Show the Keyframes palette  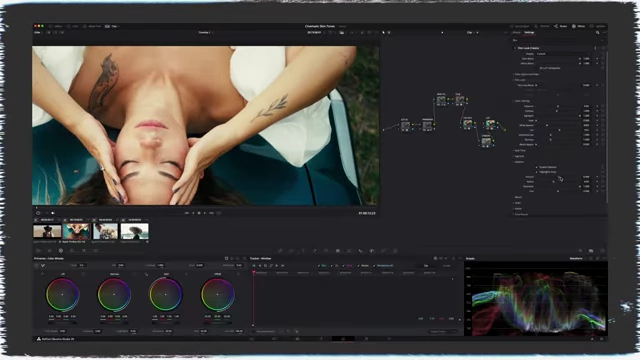tap(580, 251)
